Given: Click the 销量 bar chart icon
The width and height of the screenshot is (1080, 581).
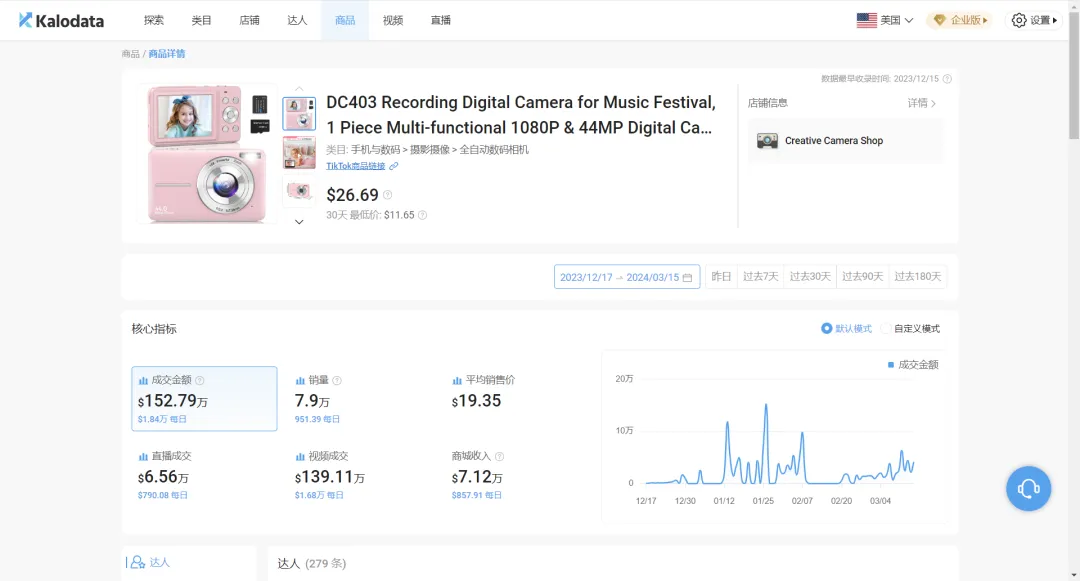Looking at the screenshot, I should coord(300,381).
